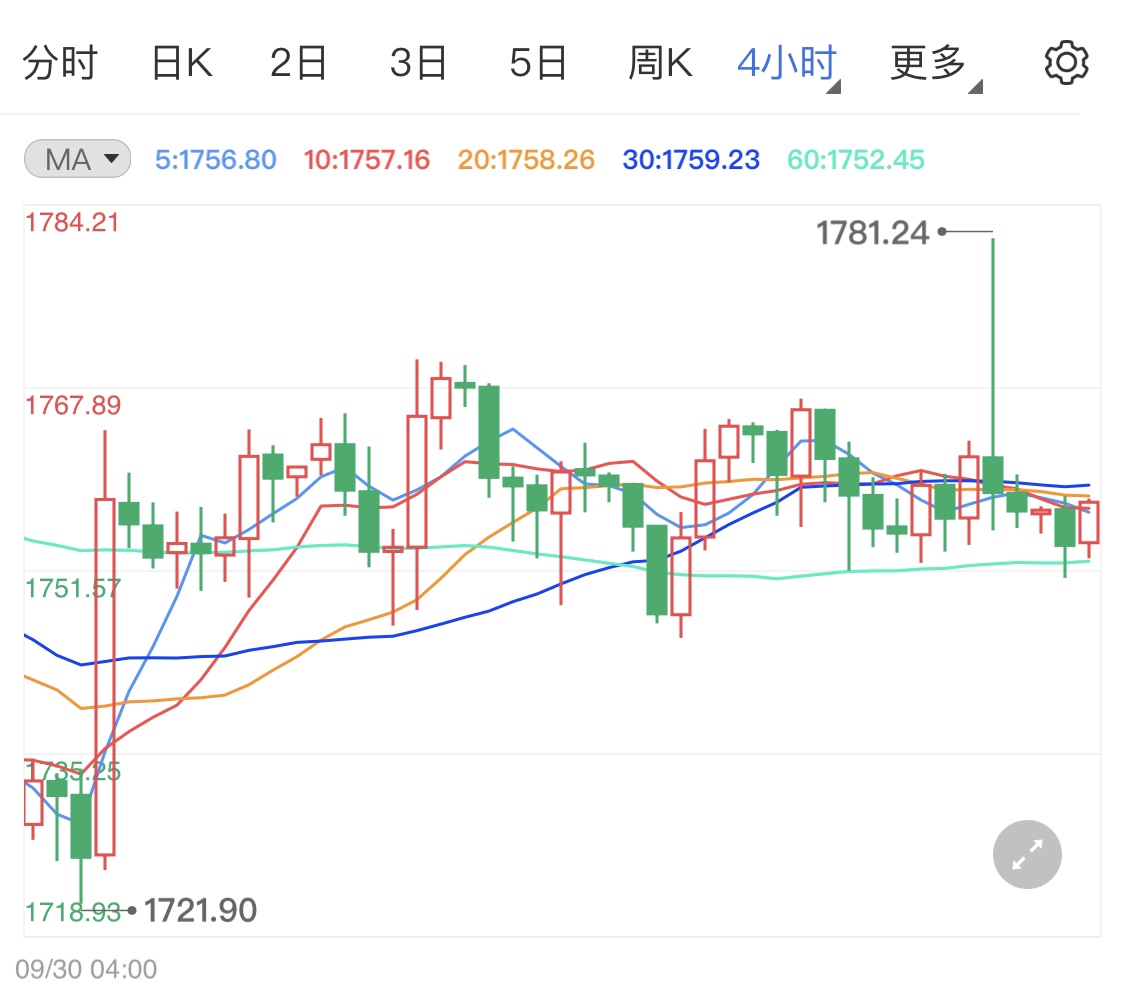
Task: Click the axis label 1767.89
Action: pos(72,405)
